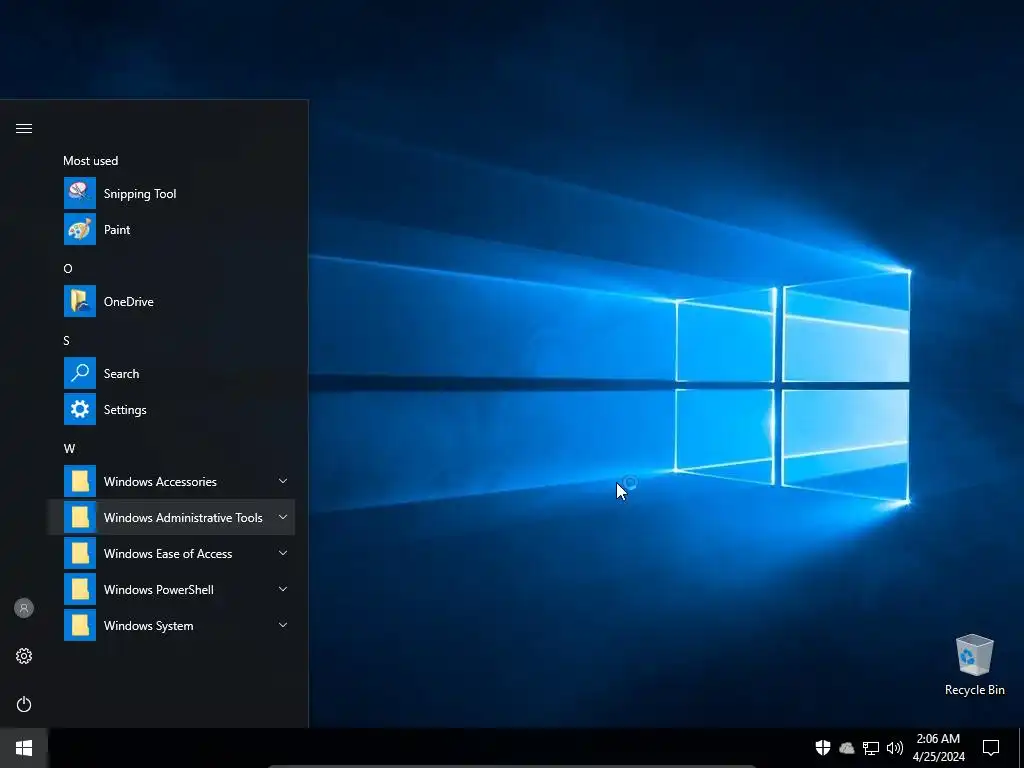The height and width of the screenshot is (768, 1024).
Task: Expand the Start menu hamburger button
Action: click(x=24, y=128)
